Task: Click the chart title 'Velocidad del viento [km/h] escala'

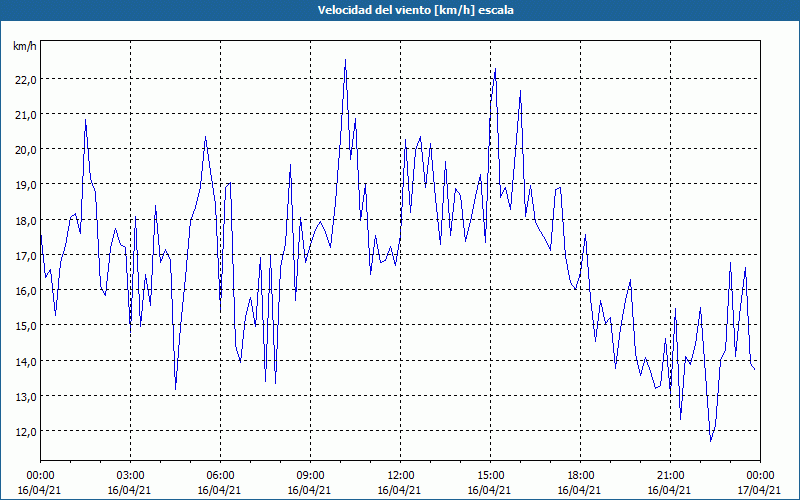Action: tap(415, 10)
